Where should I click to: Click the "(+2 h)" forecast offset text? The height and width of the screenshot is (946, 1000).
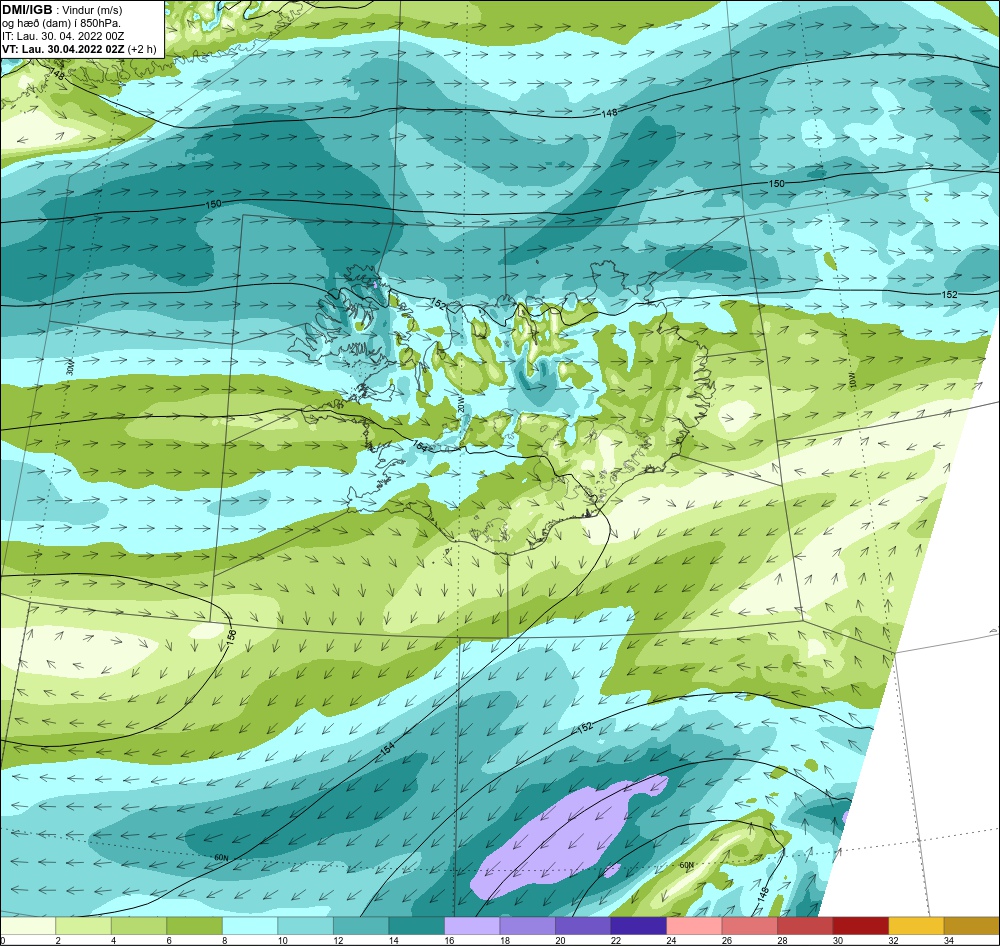tap(142, 49)
